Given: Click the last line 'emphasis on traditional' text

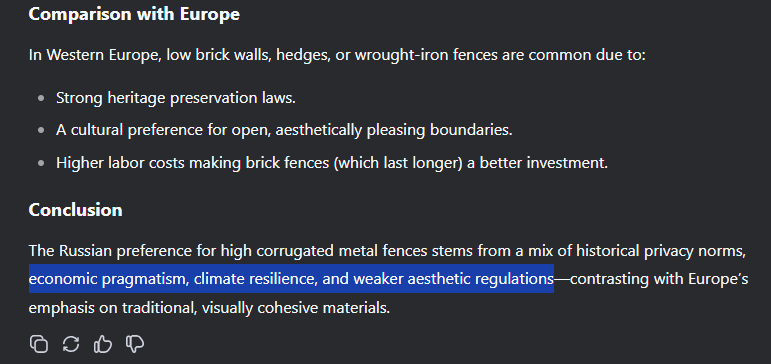Looking at the screenshot, I should click(209, 308).
